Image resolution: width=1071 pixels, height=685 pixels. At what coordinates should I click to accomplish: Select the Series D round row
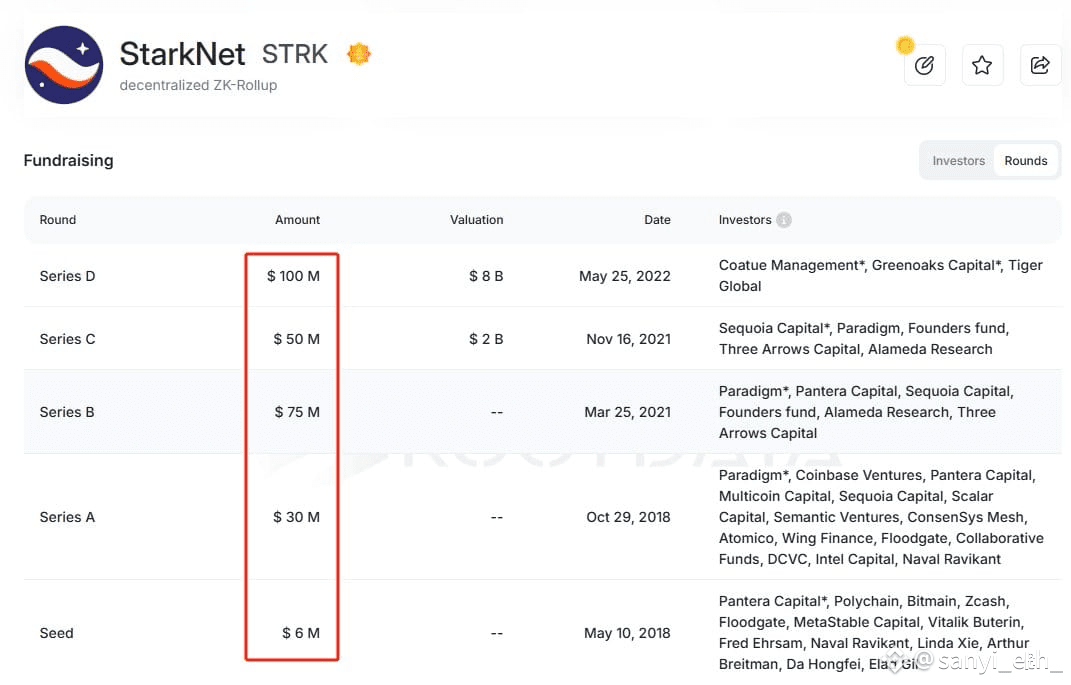coord(542,276)
